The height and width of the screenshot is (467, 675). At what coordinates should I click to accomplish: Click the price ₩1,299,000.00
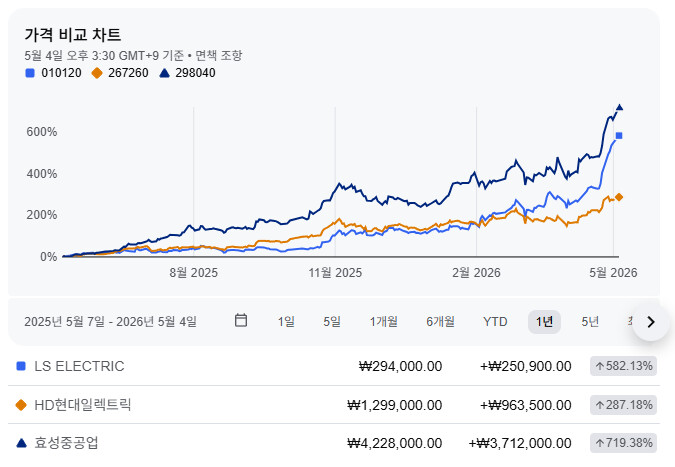point(395,405)
